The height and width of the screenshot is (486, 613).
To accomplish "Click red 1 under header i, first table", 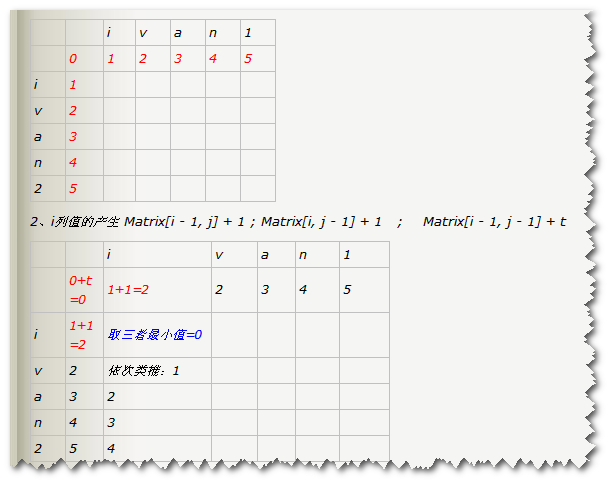I will [x=111, y=59].
